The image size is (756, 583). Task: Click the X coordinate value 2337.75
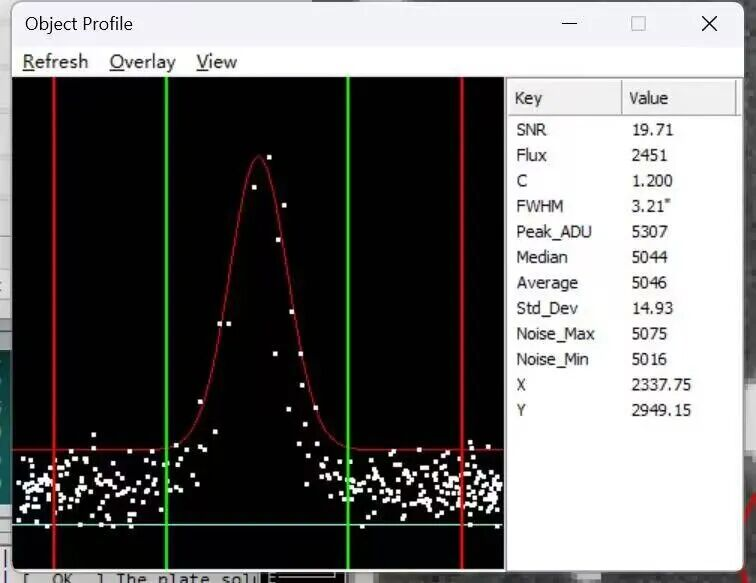coord(661,385)
